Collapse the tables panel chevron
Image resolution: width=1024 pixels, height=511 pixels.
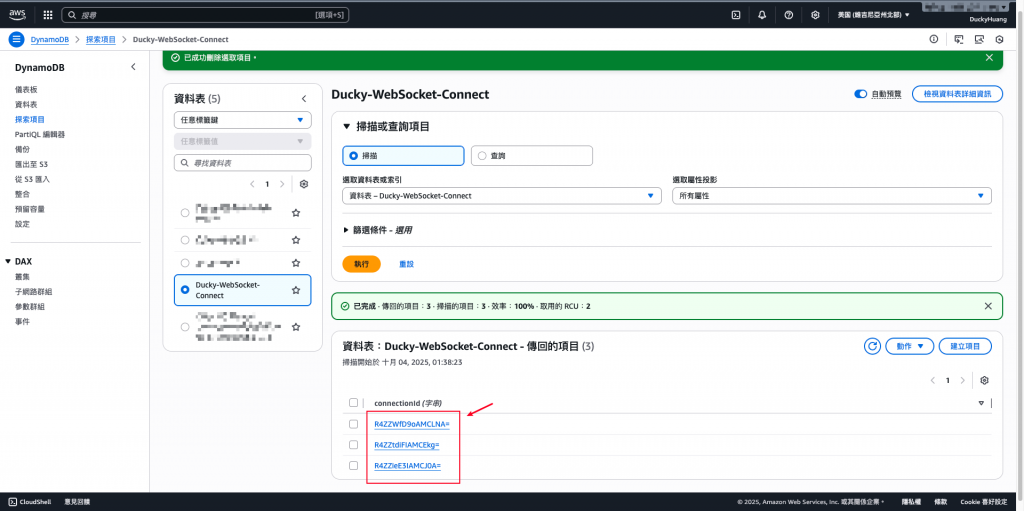pos(304,99)
